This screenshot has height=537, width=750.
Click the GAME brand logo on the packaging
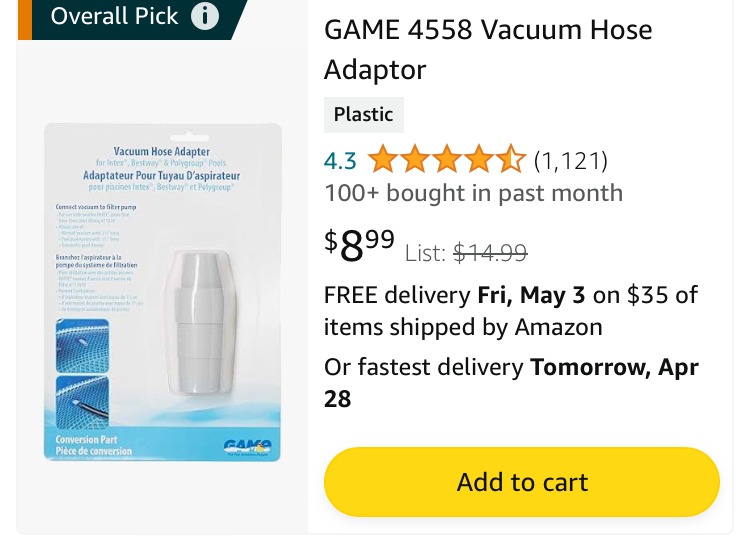[x=247, y=447]
